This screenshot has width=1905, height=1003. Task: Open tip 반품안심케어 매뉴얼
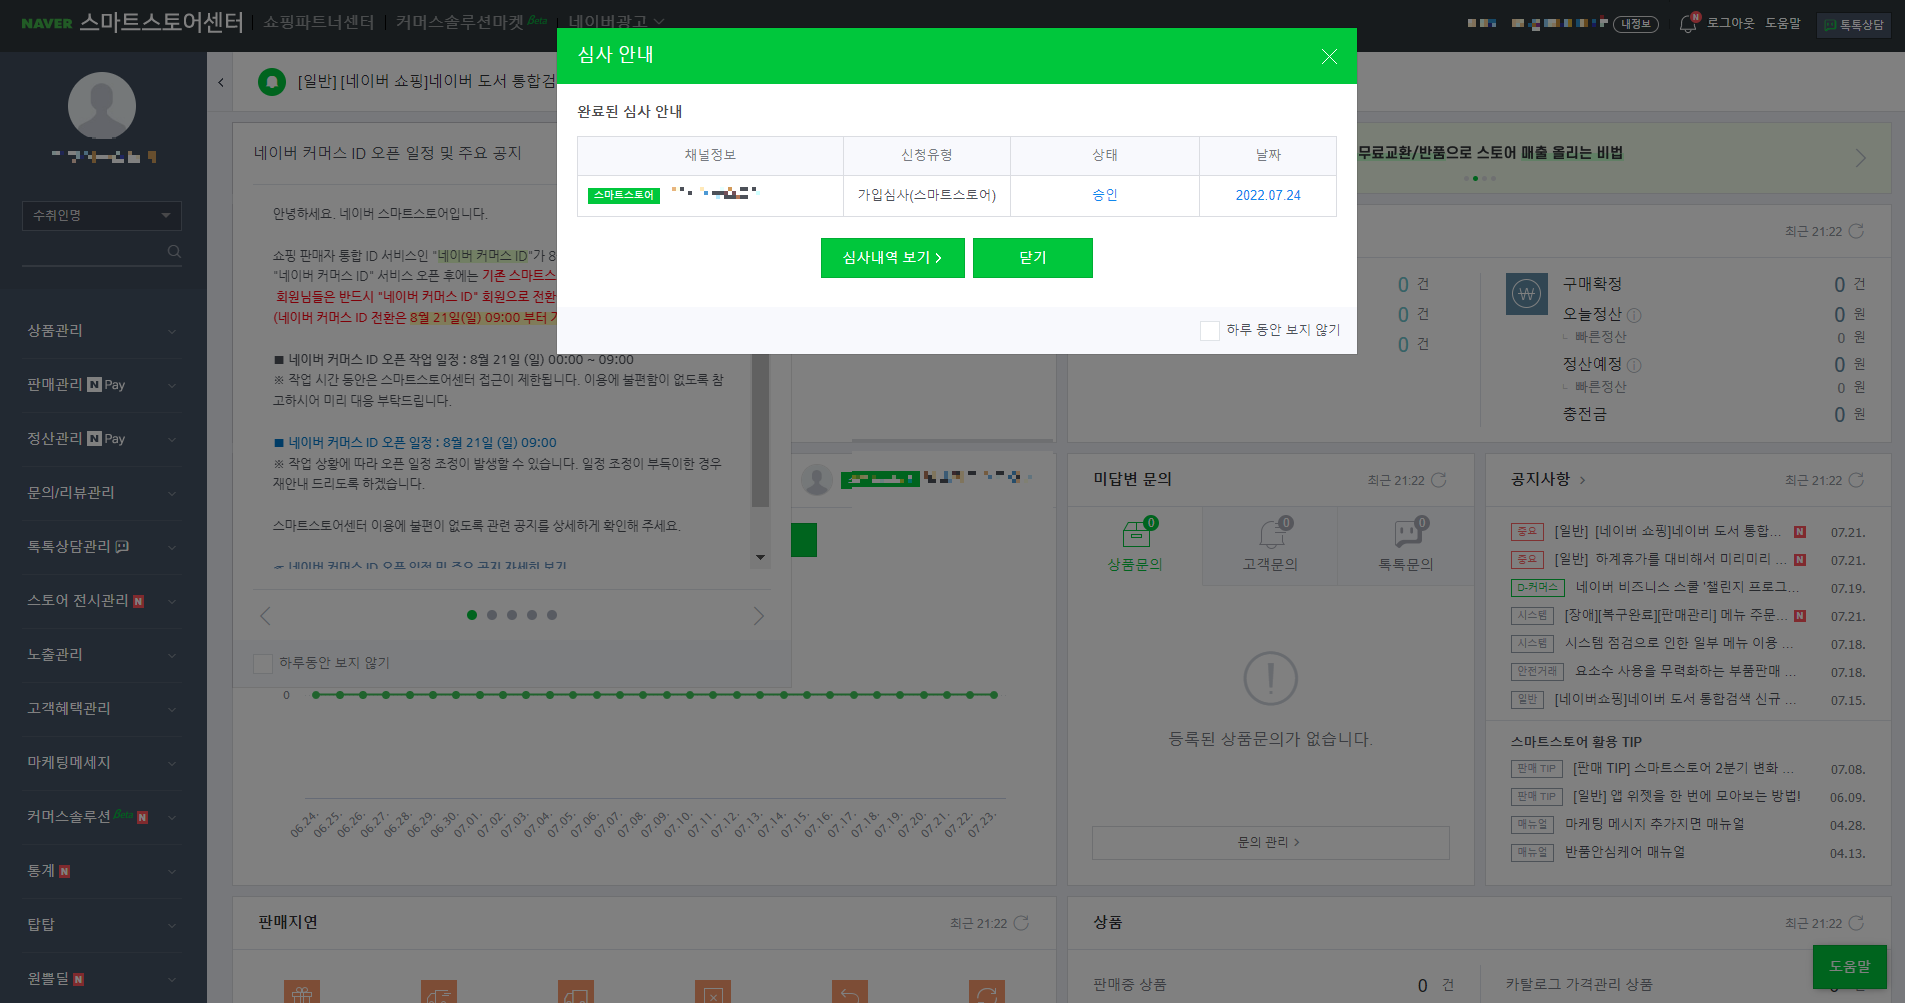tap(1624, 852)
